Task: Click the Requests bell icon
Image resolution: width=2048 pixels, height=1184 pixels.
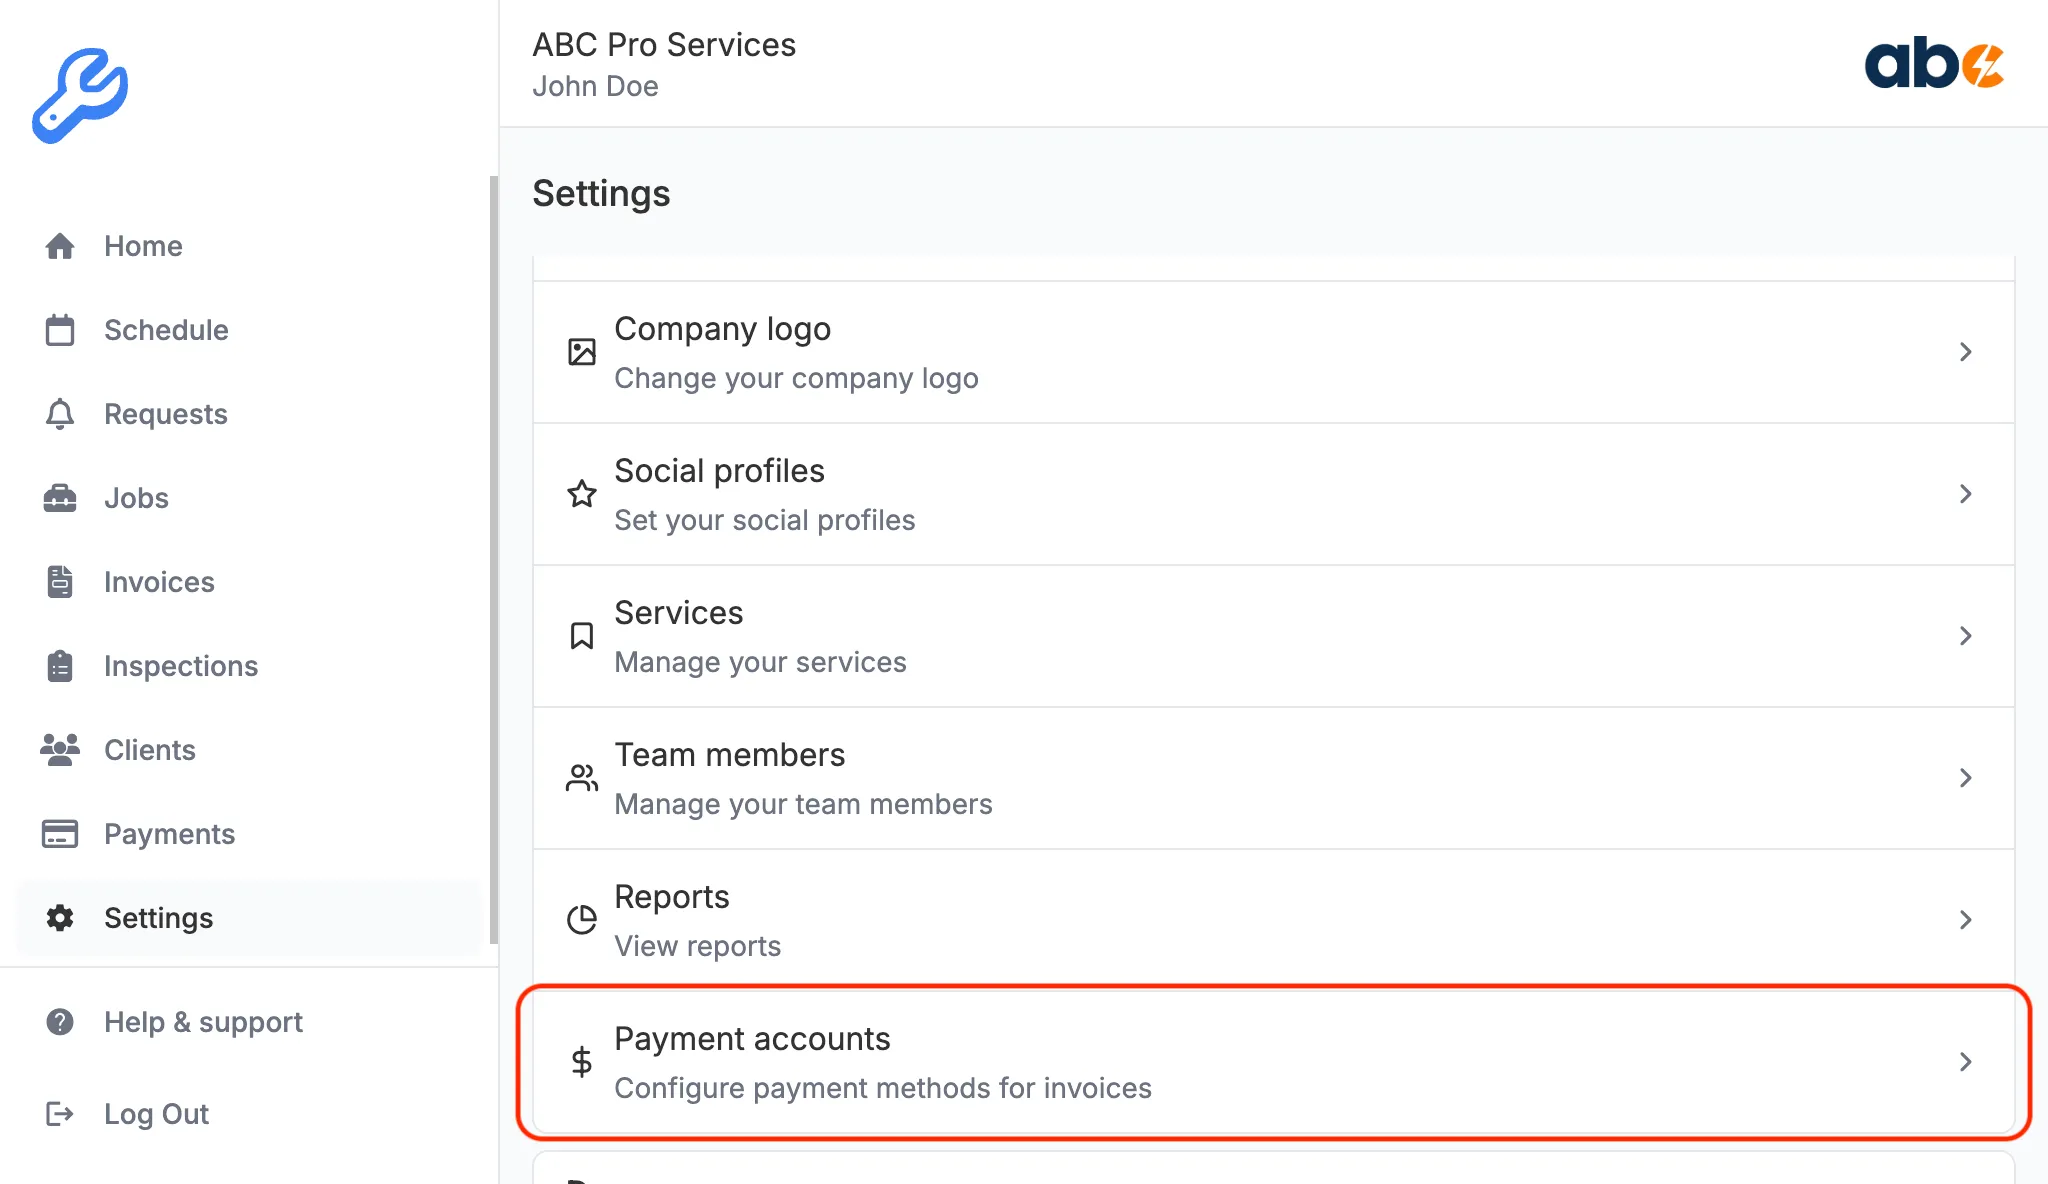Action: (60, 414)
